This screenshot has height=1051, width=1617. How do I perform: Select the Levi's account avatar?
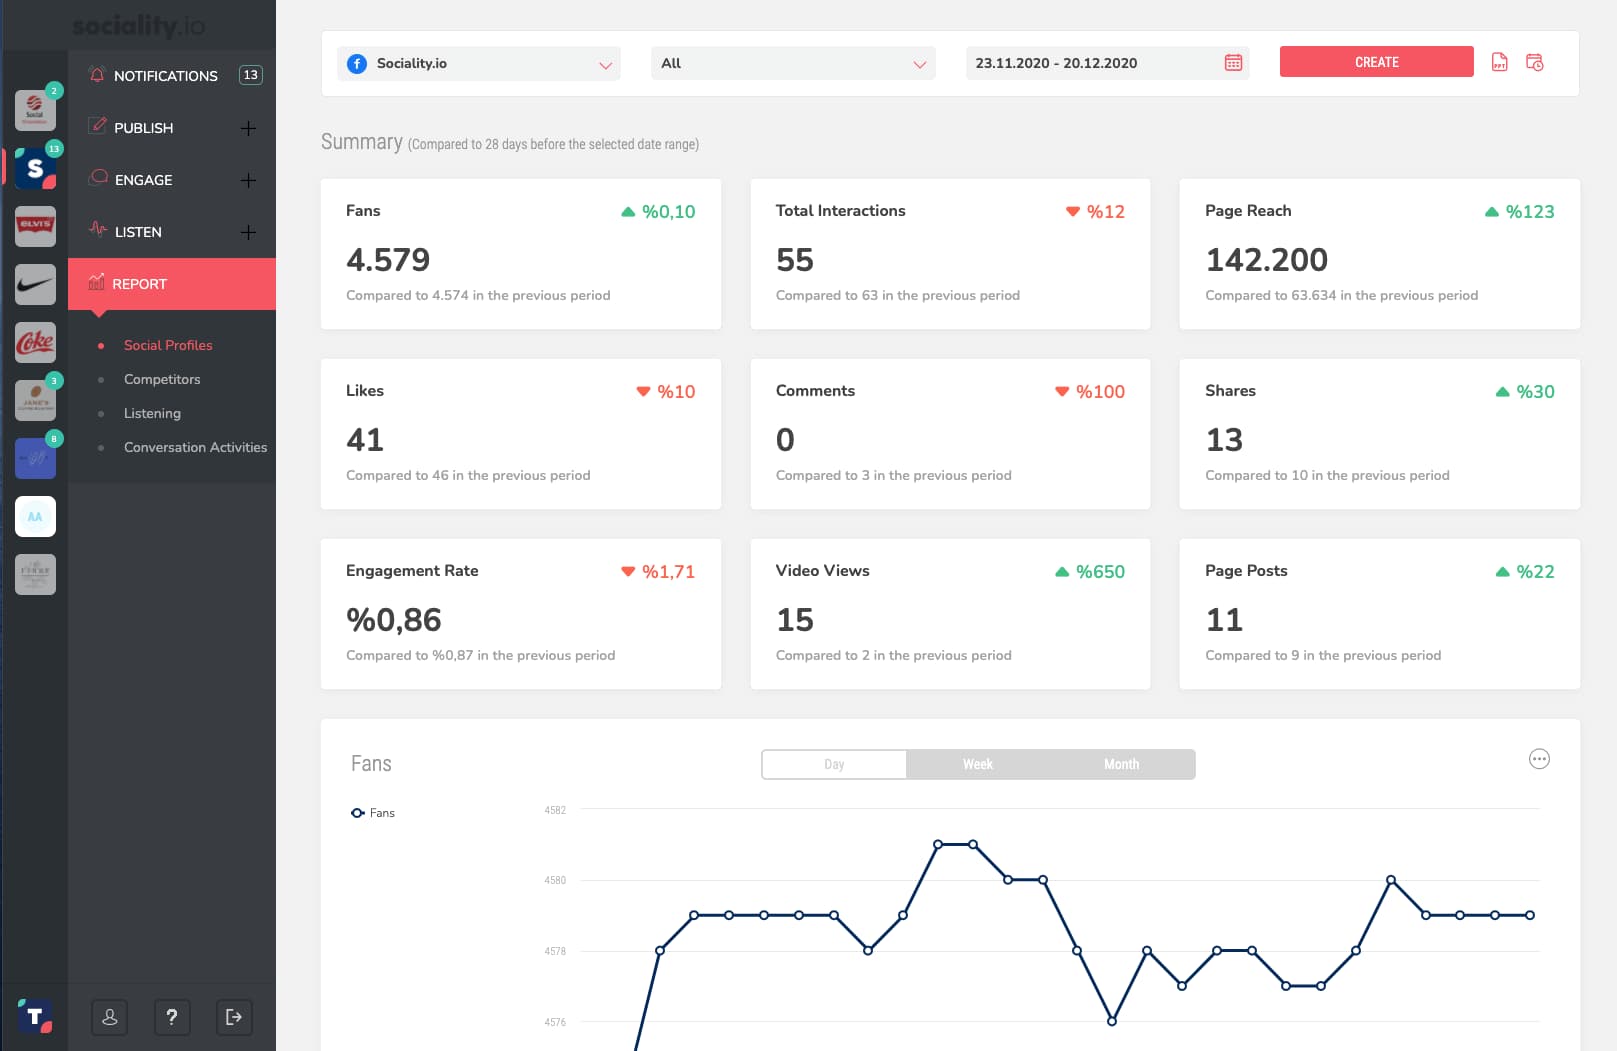(35, 227)
